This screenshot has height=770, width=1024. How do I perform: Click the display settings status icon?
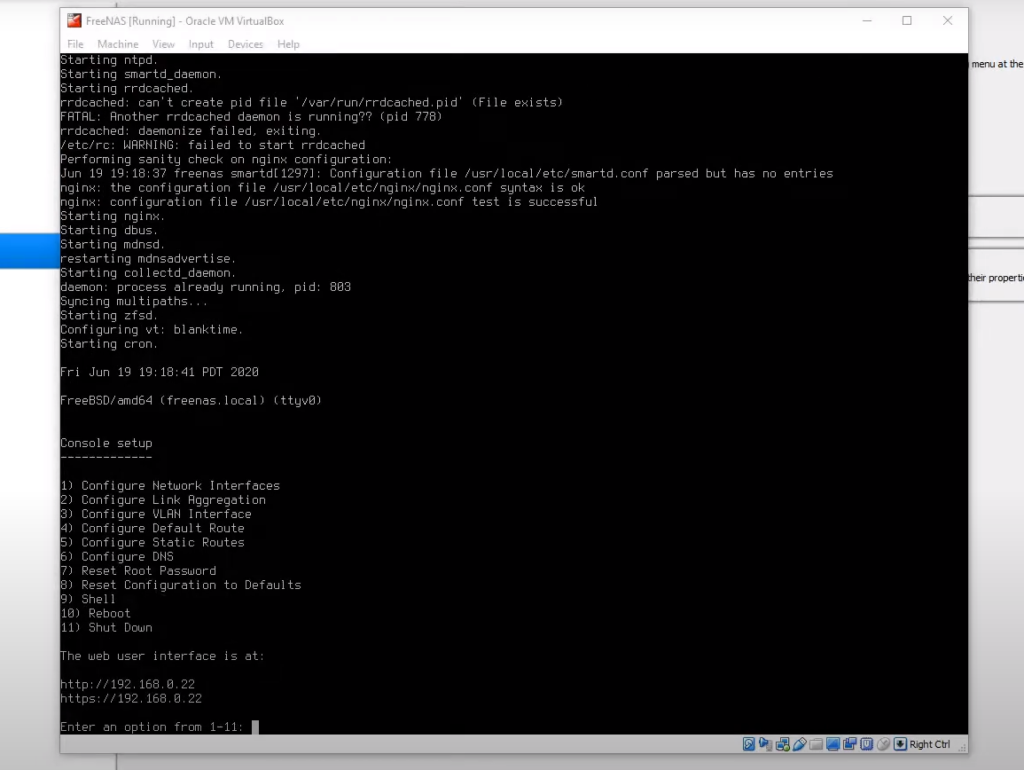[x=834, y=744]
